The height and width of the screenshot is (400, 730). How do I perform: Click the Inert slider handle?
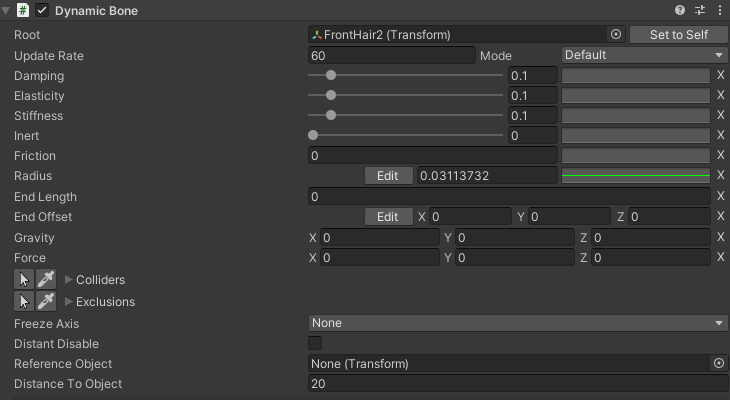tap(313, 135)
